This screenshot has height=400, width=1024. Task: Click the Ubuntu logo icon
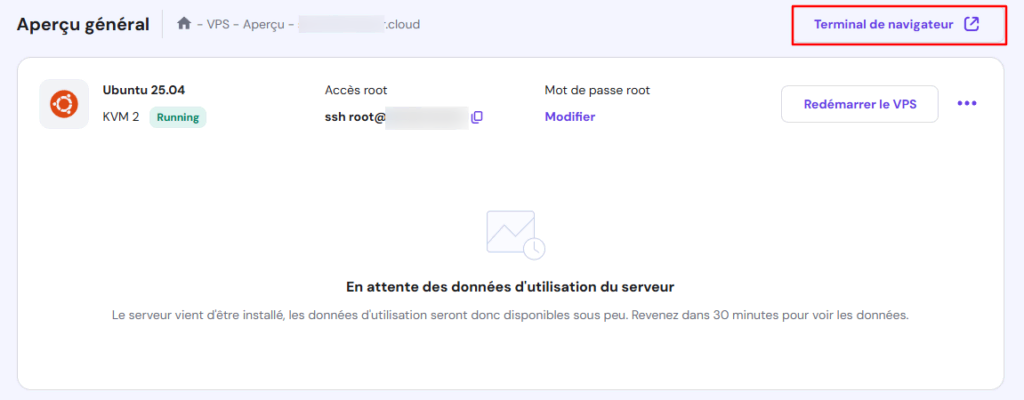(x=65, y=104)
